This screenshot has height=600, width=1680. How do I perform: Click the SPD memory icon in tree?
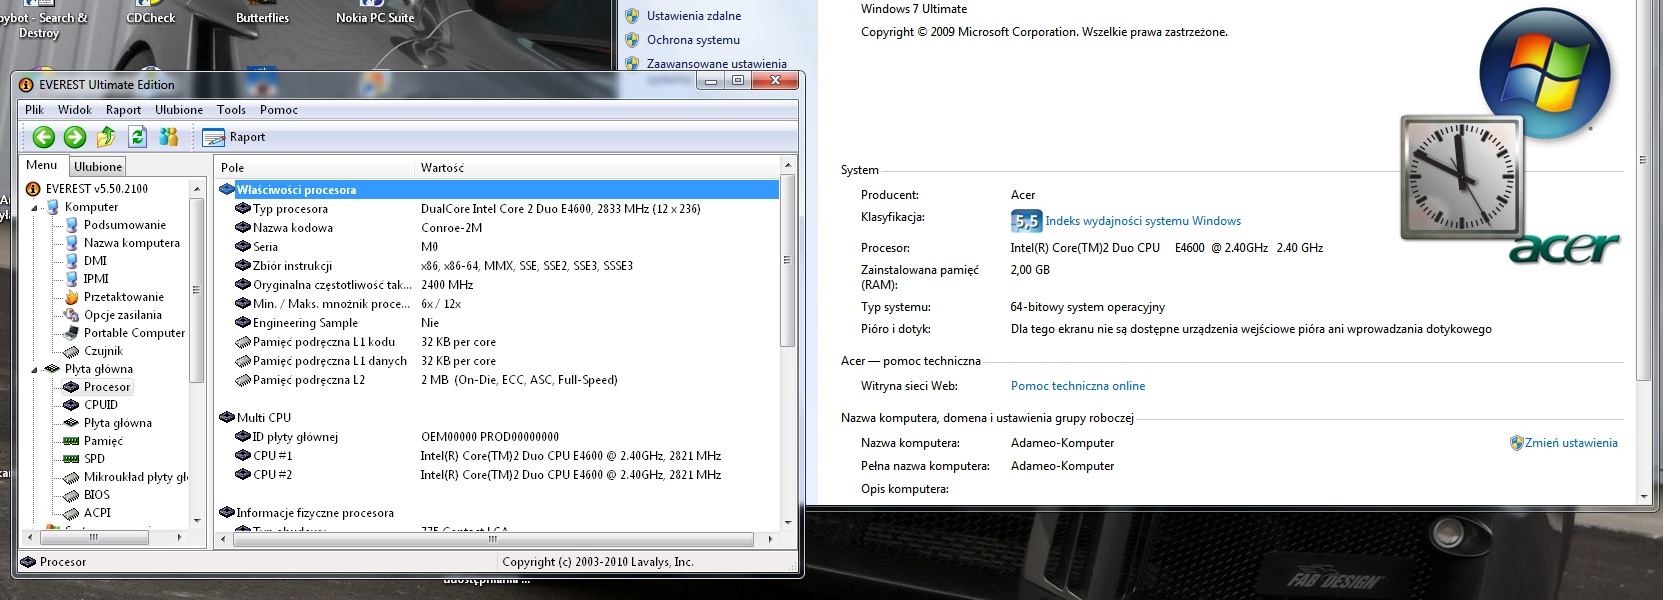point(71,459)
